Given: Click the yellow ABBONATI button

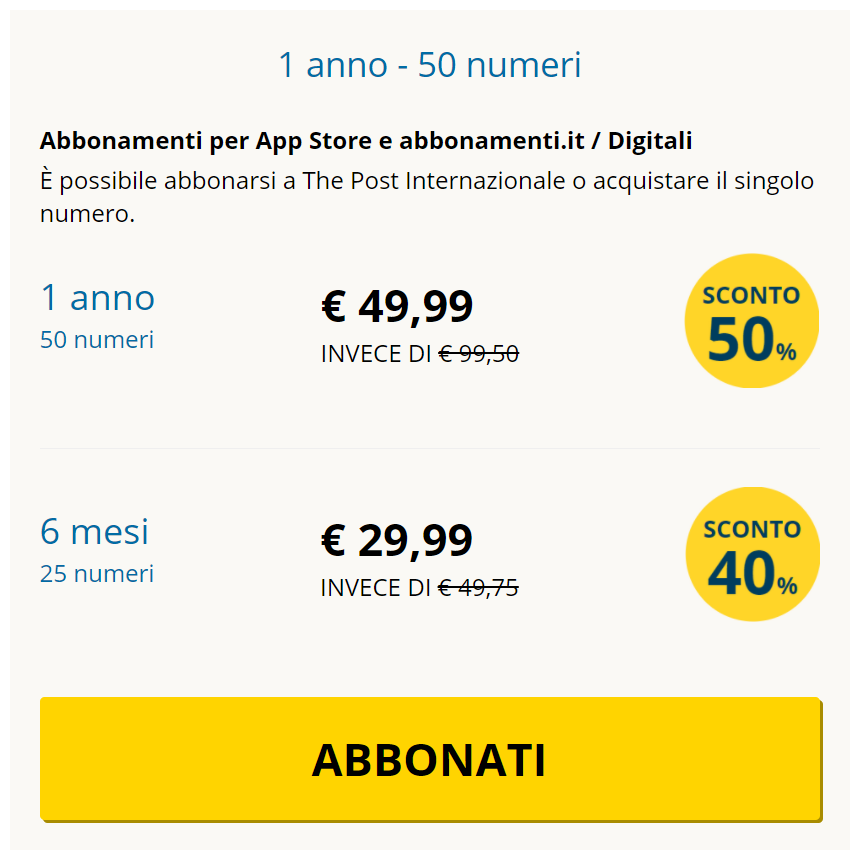Looking at the screenshot, I should click(x=430, y=759).
